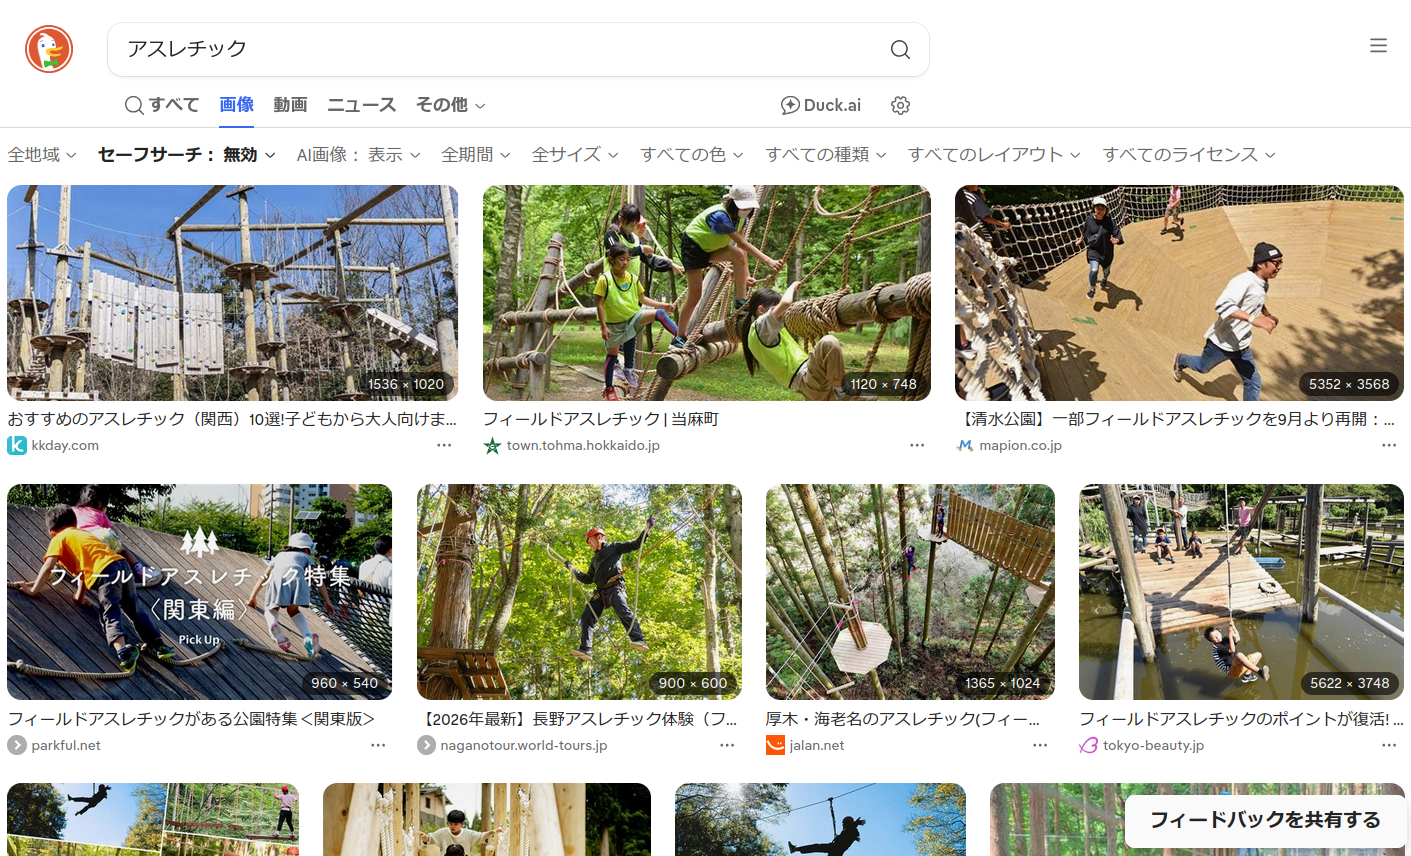Open the すべての色 color filter
Screen dimensions: 1411x856
click(x=692, y=155)
